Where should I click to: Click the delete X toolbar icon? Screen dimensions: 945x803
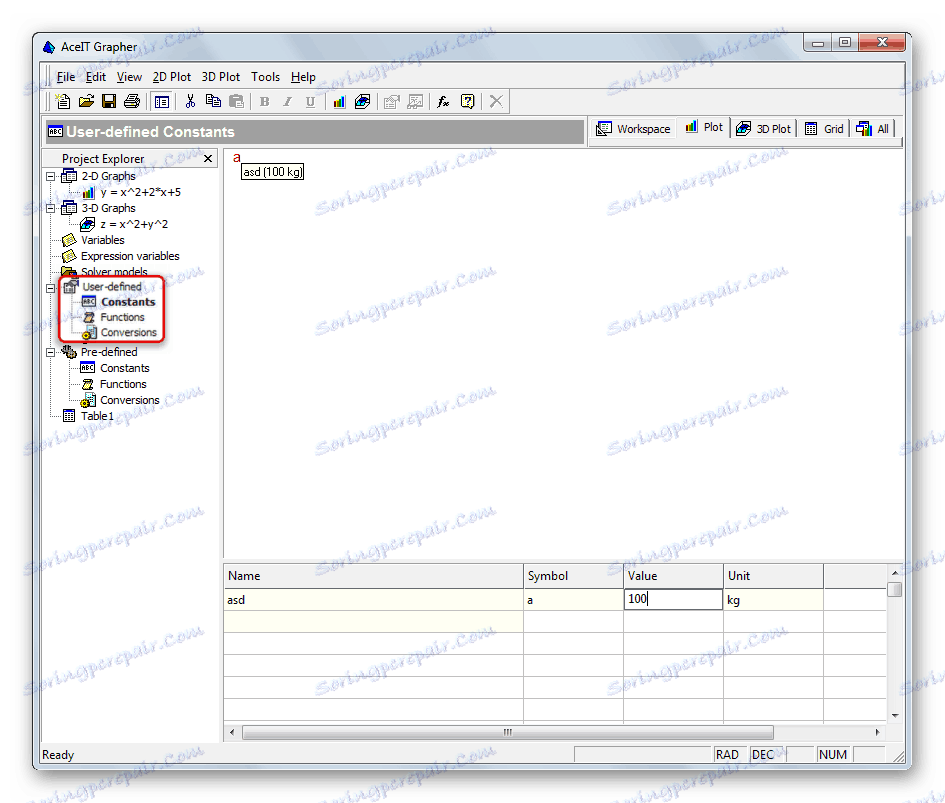pos(496,101)
